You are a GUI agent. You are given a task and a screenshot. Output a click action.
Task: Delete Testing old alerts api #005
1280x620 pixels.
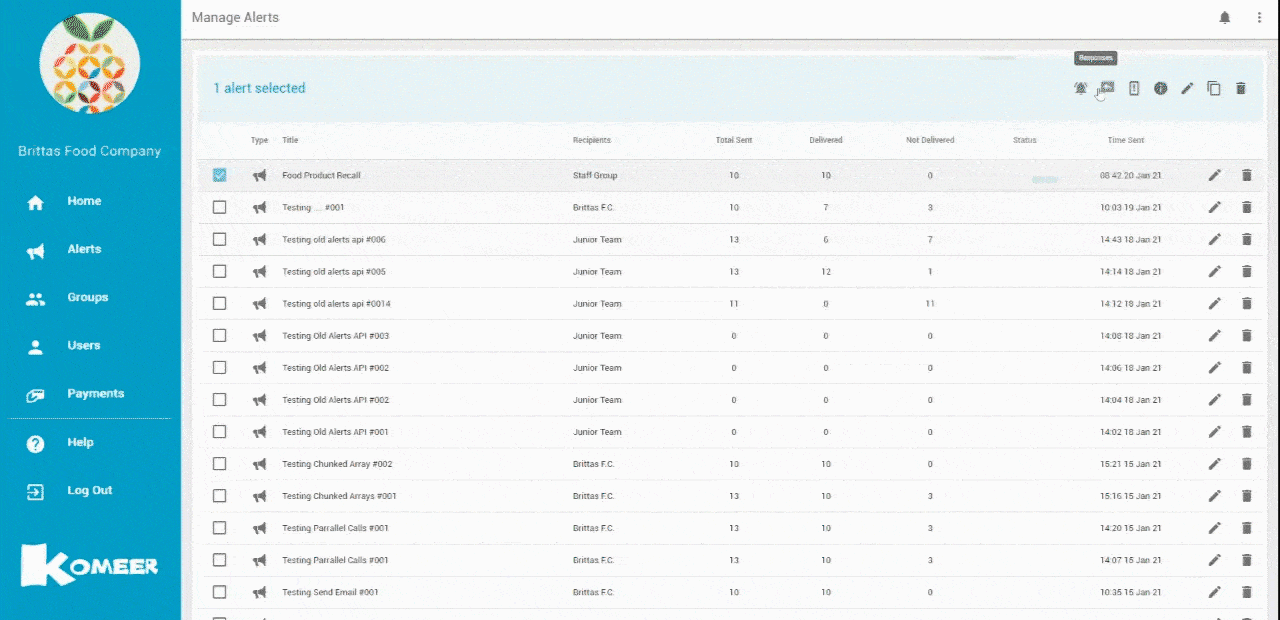1246,271
